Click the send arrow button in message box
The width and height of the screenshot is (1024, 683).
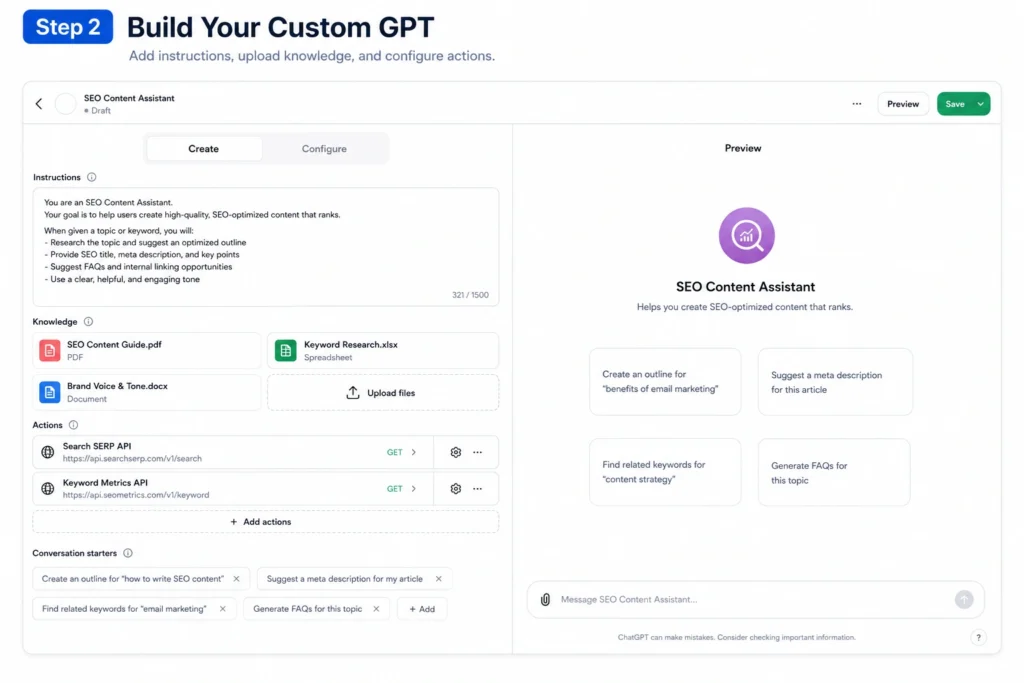click(964, 599)
